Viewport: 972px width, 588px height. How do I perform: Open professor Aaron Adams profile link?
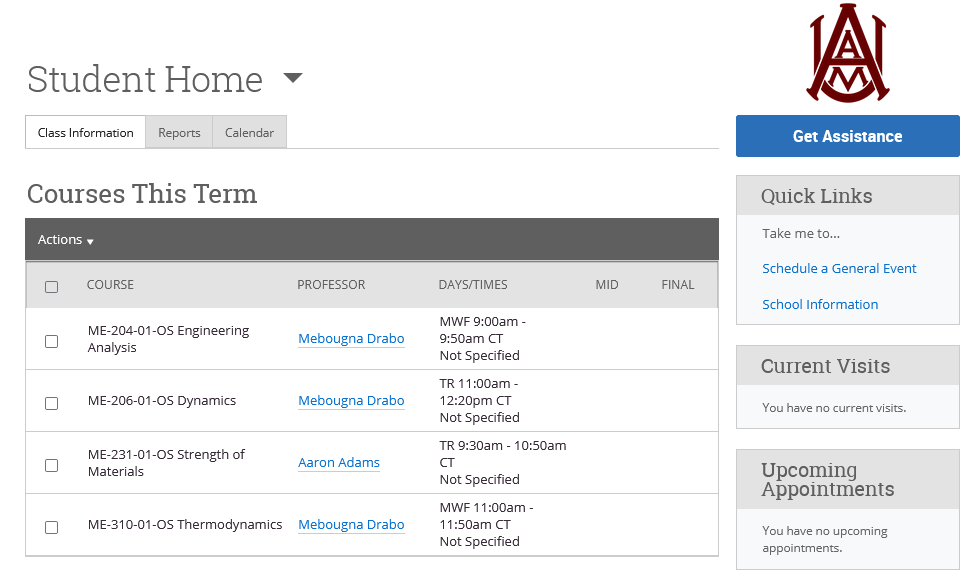pyautogui.click(x=339, y=463)
